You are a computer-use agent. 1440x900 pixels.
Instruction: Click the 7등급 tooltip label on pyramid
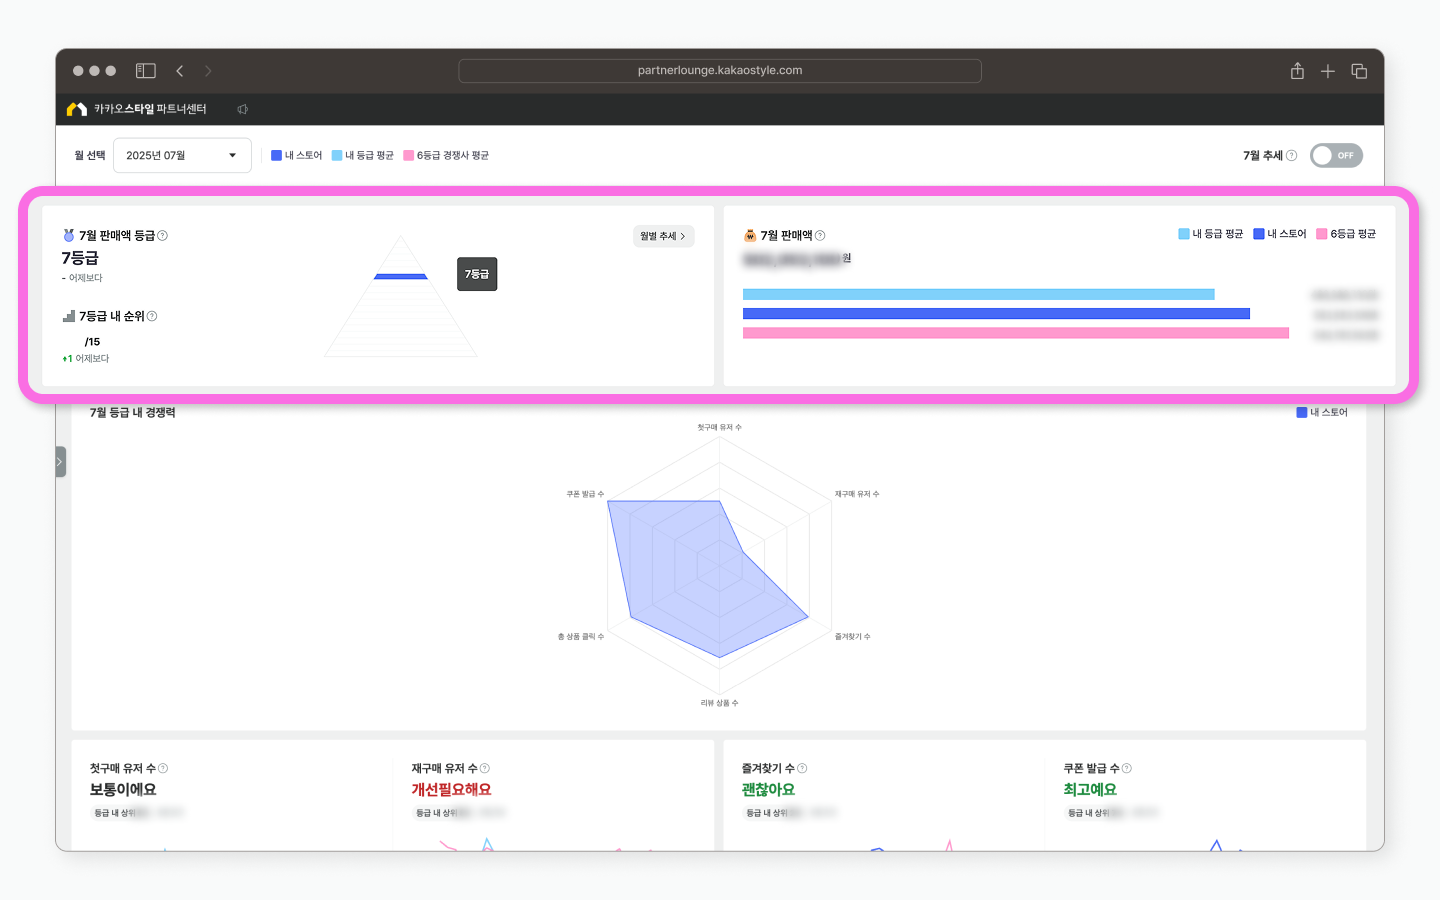(477, 274)
